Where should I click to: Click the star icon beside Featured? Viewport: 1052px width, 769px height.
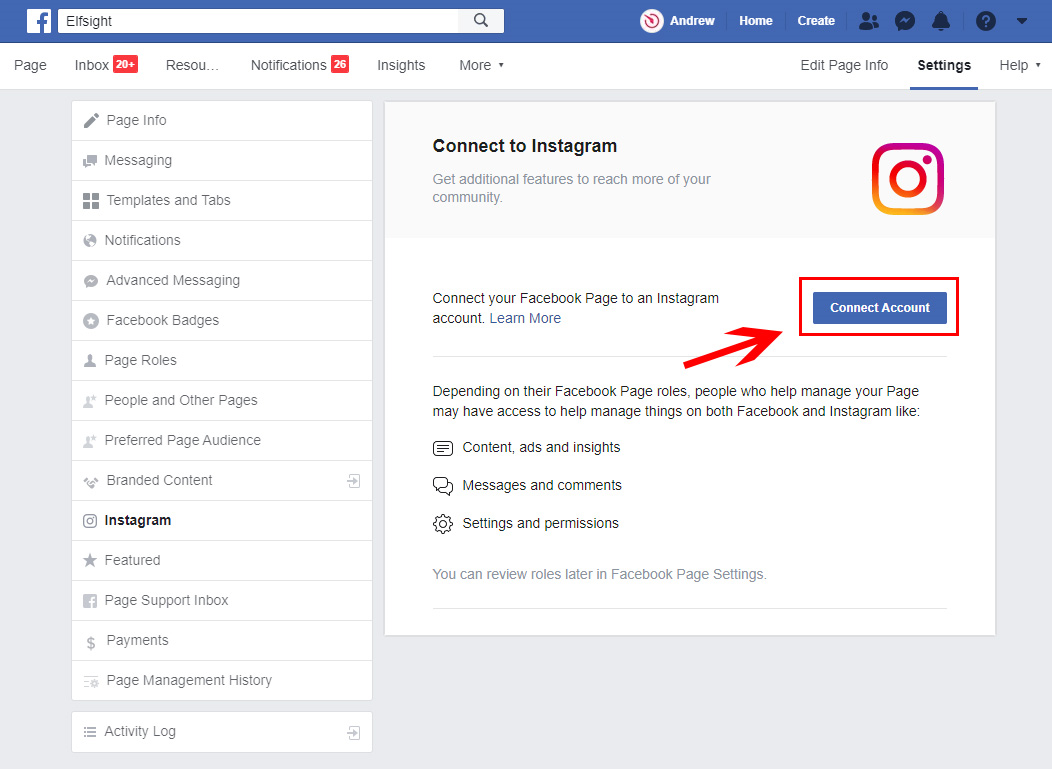pyautogui.click(x=90, y=560)
